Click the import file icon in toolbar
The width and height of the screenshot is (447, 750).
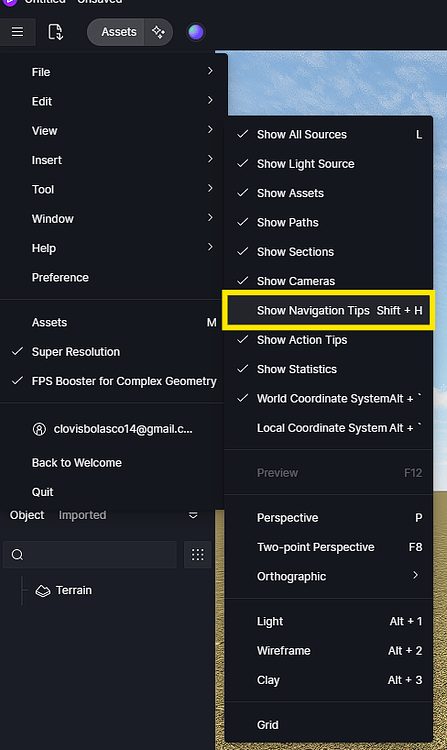(55, 32)
